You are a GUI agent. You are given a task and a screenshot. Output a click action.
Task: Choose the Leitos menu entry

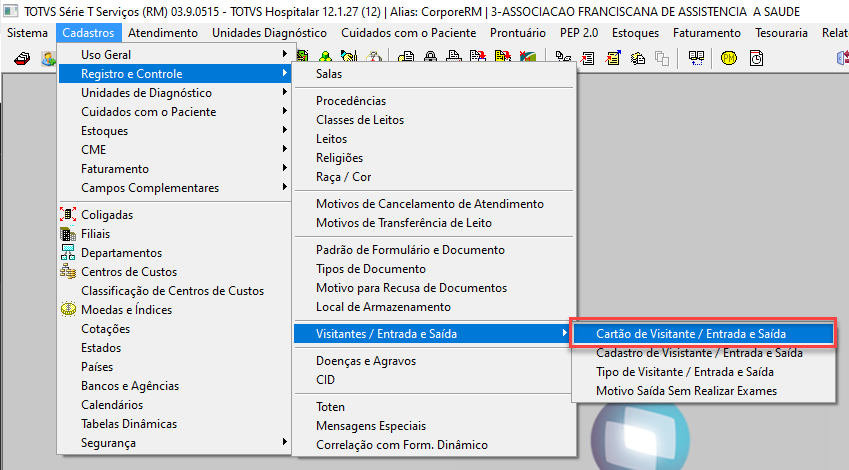[434, 139]
